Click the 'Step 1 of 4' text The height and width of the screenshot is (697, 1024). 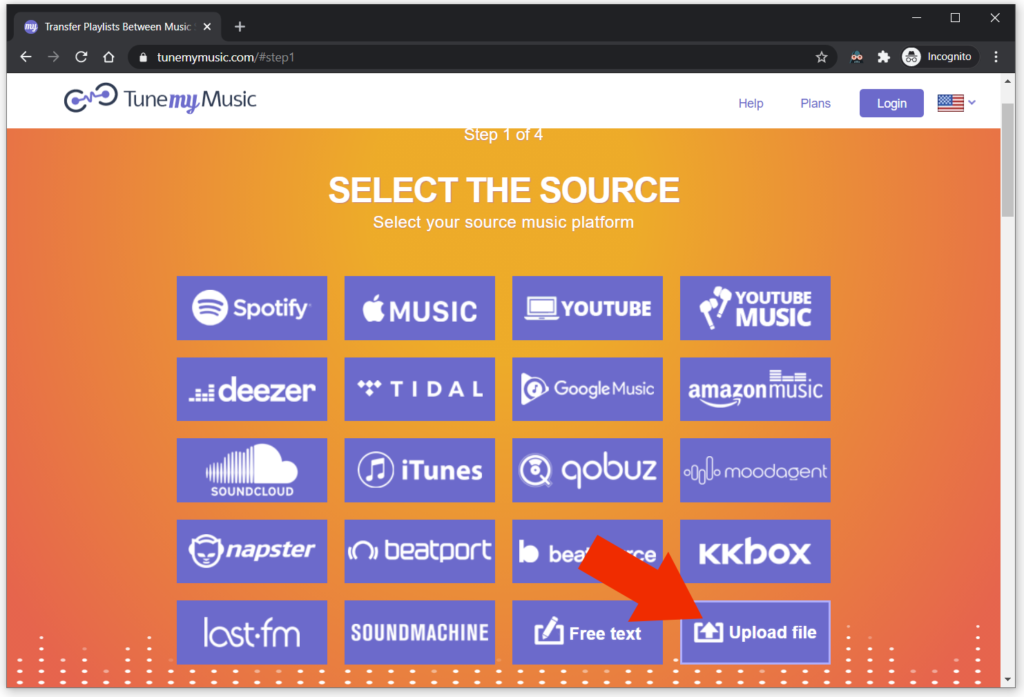pyautogui.click(x=503, y=135)
